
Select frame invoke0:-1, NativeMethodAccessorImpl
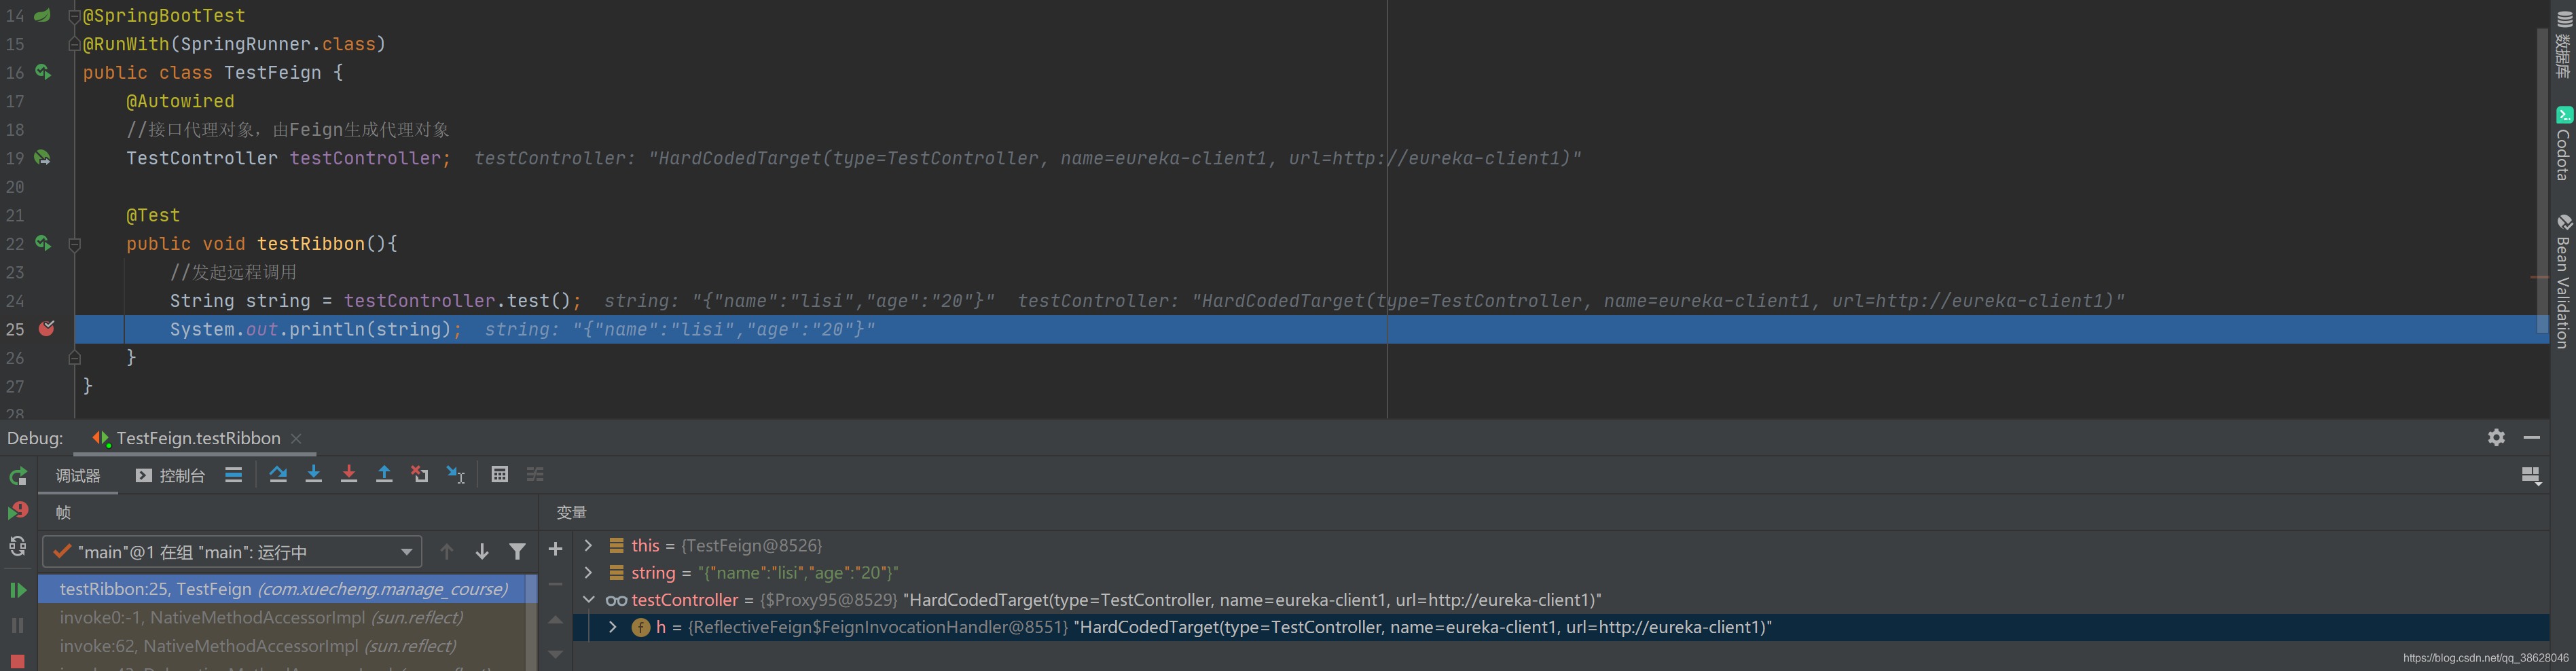pos(282,618)
